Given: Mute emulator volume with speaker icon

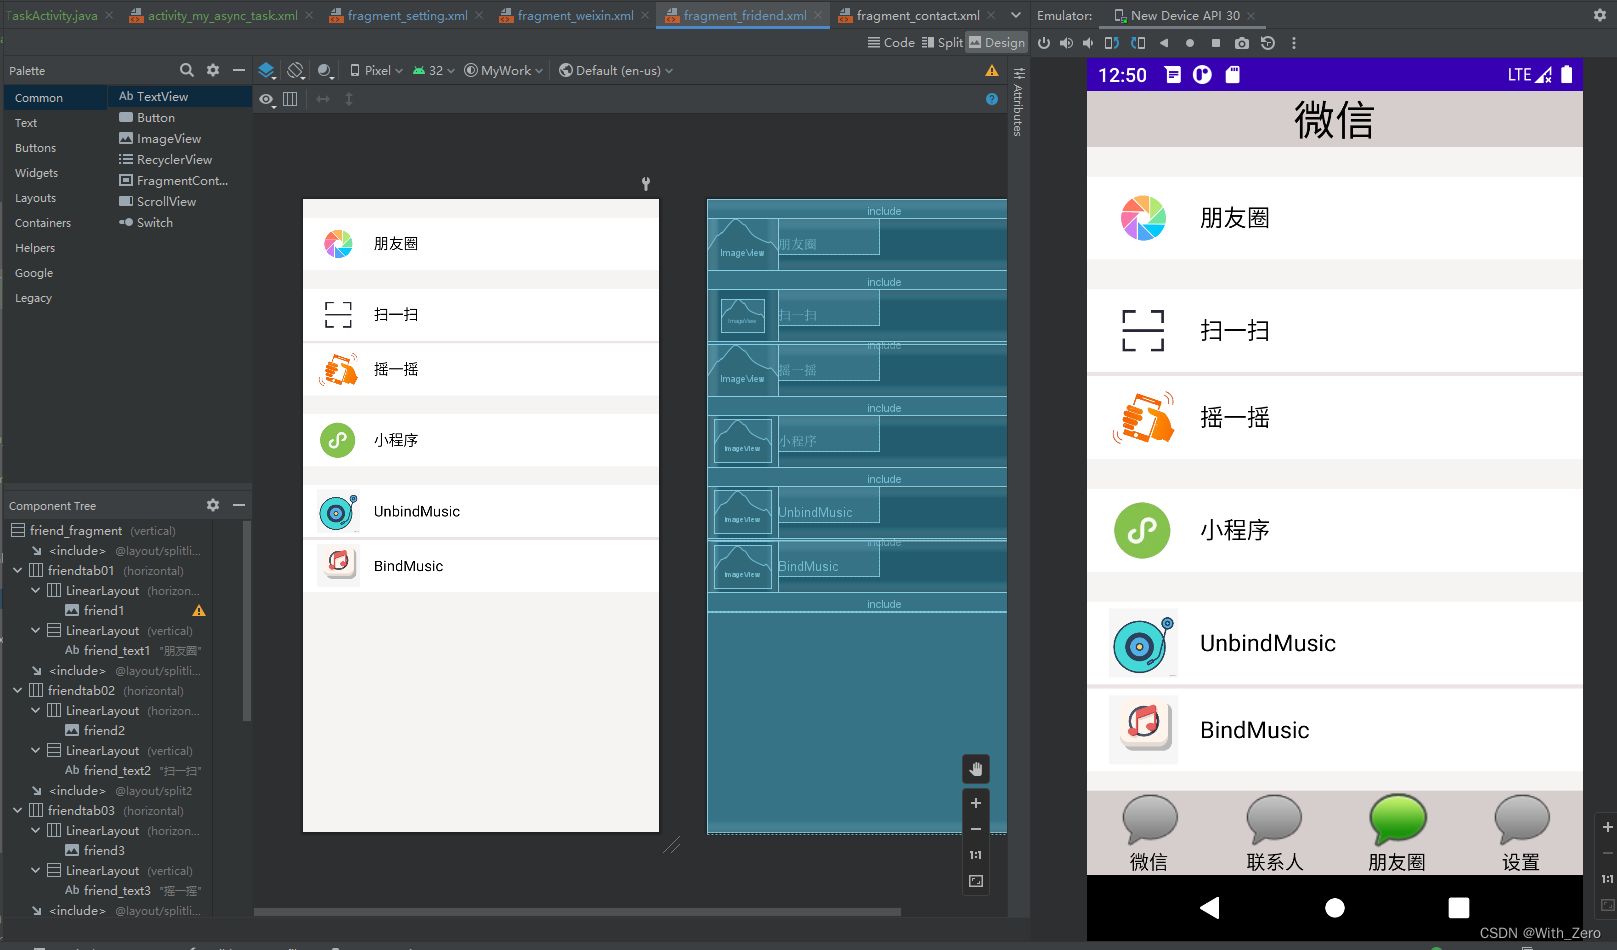Looking at the screenshot, I should (x=1088, y=43).
